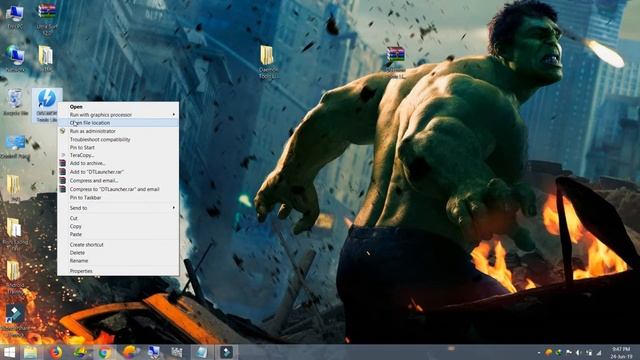Choose Add to "DTLauncher.rar"

[118, 172]
